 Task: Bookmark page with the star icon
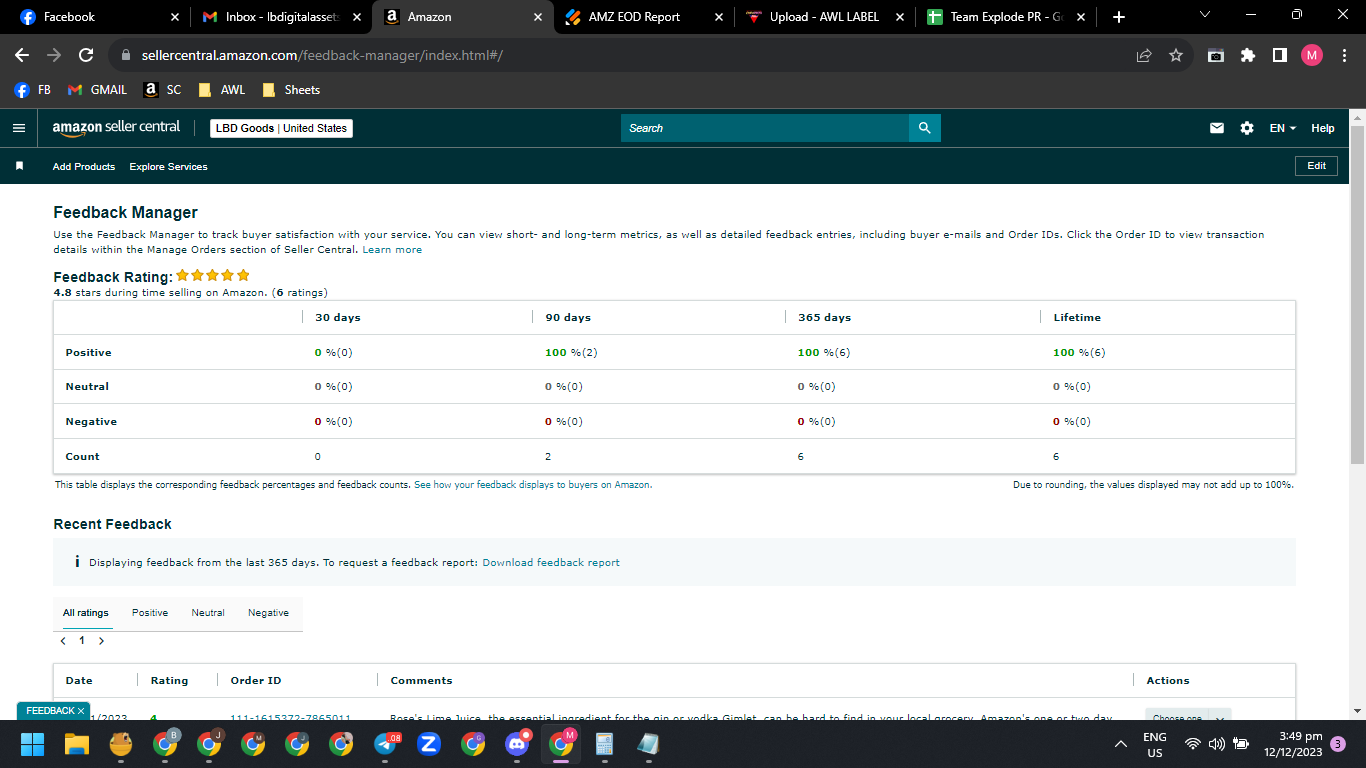pyautogui.click(x=1176, y=56)
